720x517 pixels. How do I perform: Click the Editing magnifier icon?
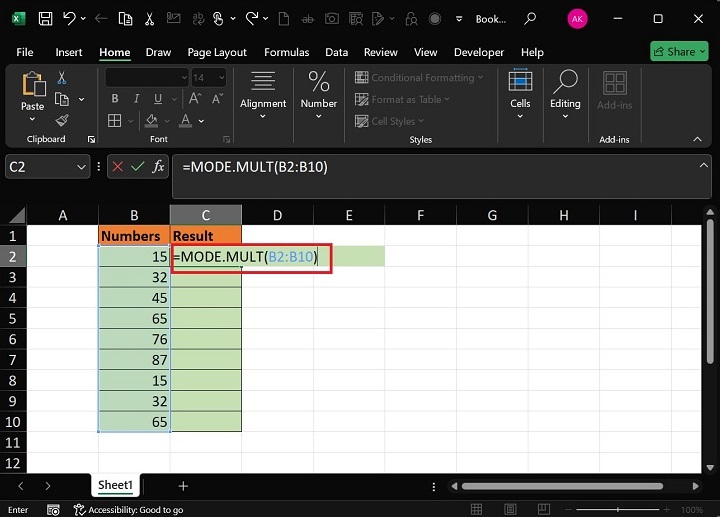point(565,82)
